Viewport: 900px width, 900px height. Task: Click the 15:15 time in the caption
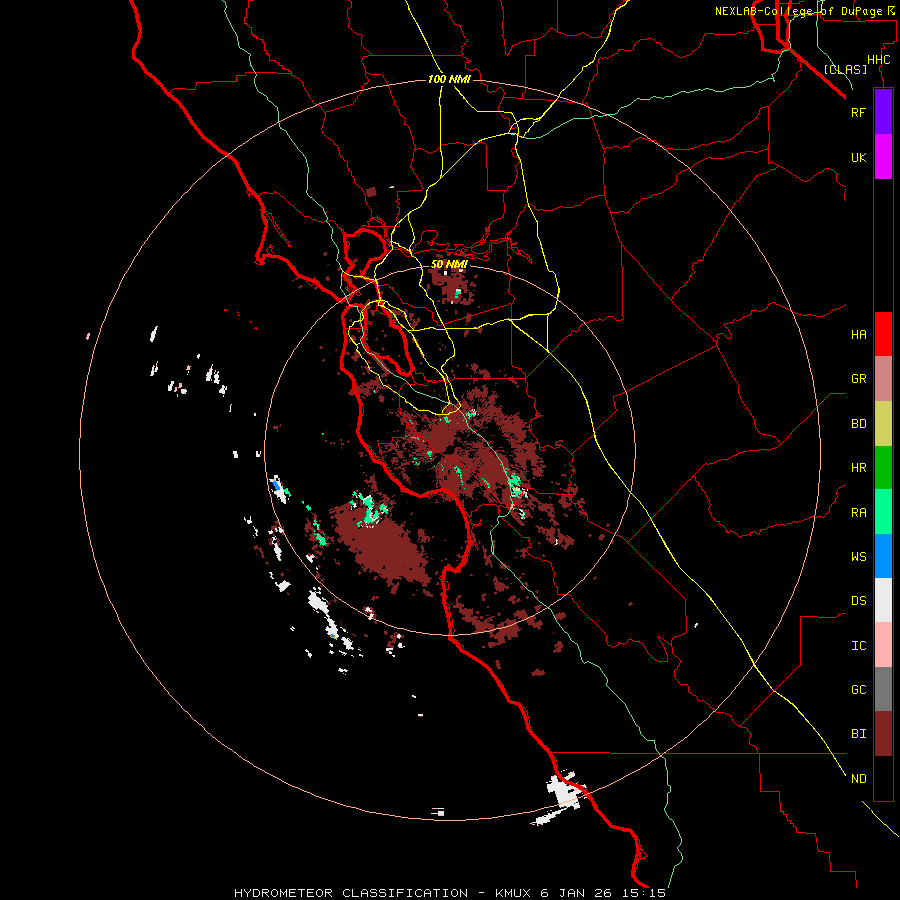click(646, 893)
